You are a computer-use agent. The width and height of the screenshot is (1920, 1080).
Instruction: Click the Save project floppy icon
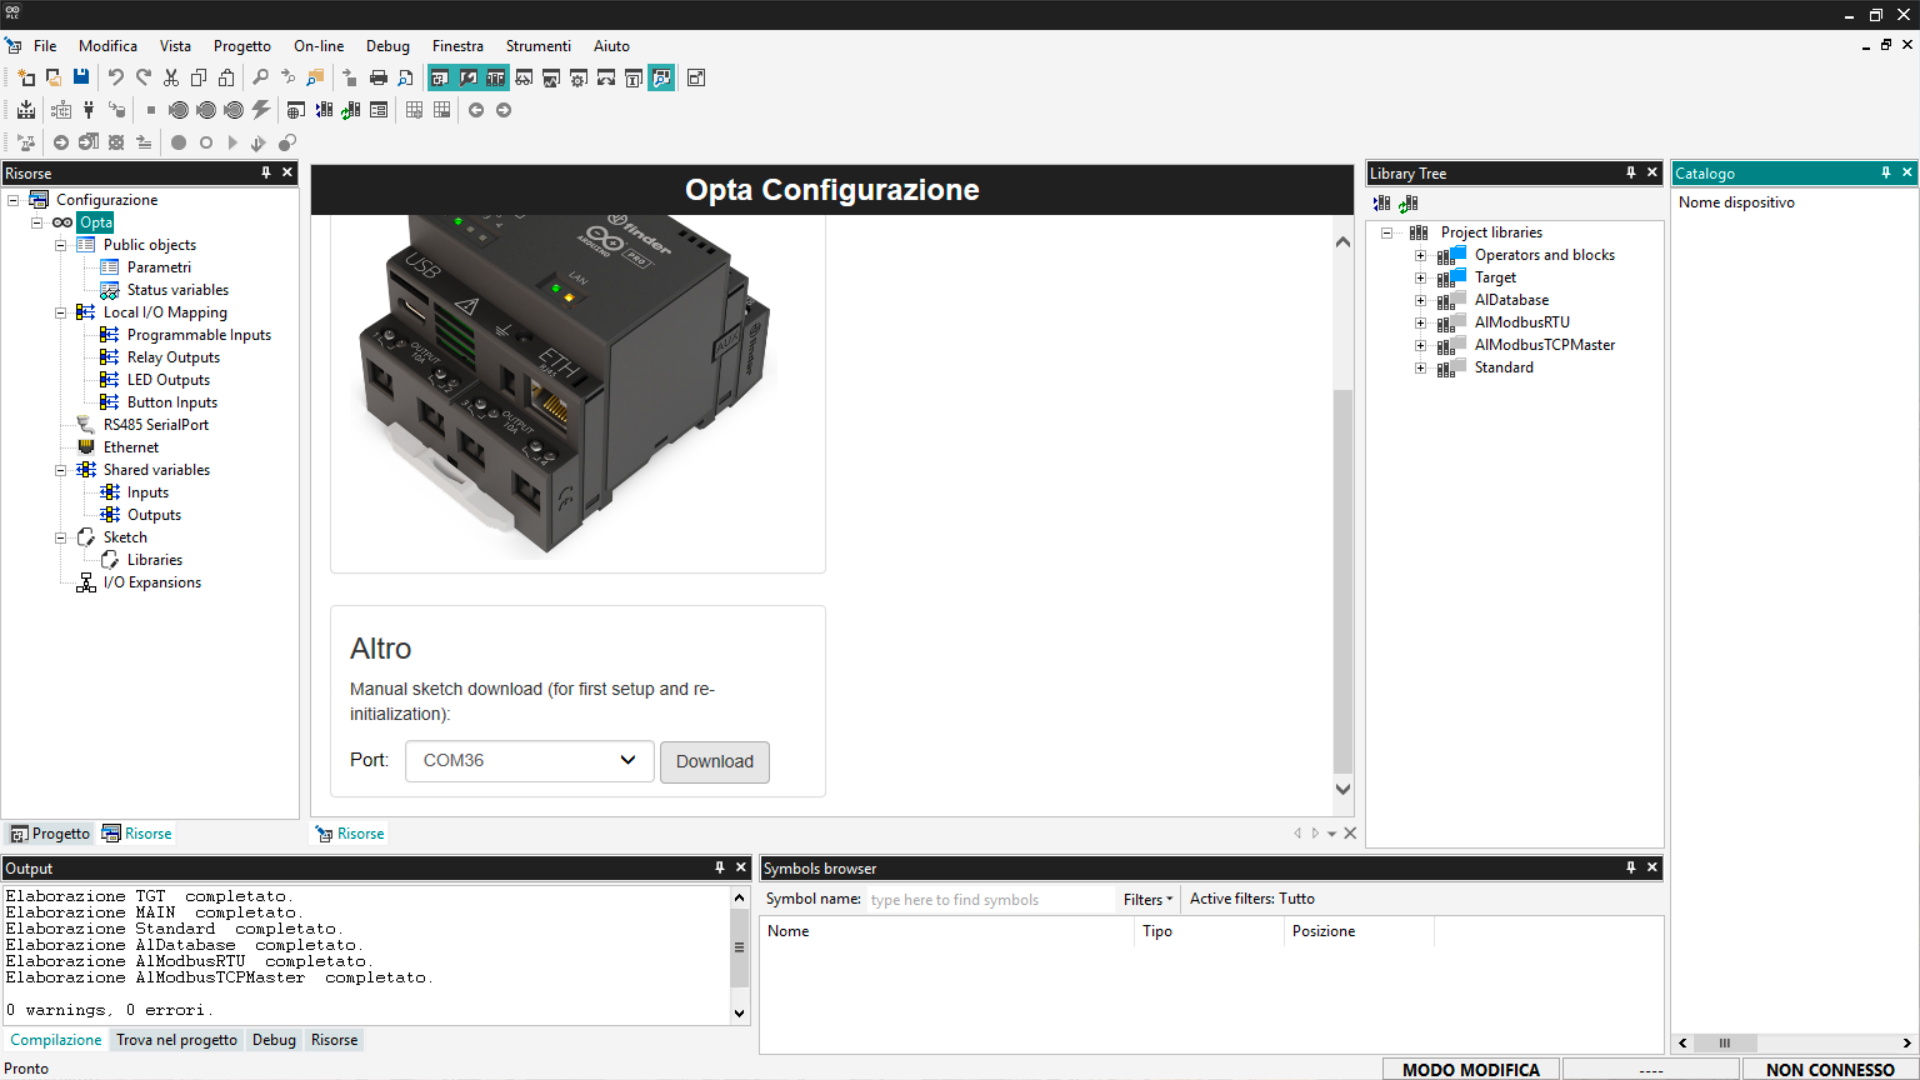coord(81,78)
